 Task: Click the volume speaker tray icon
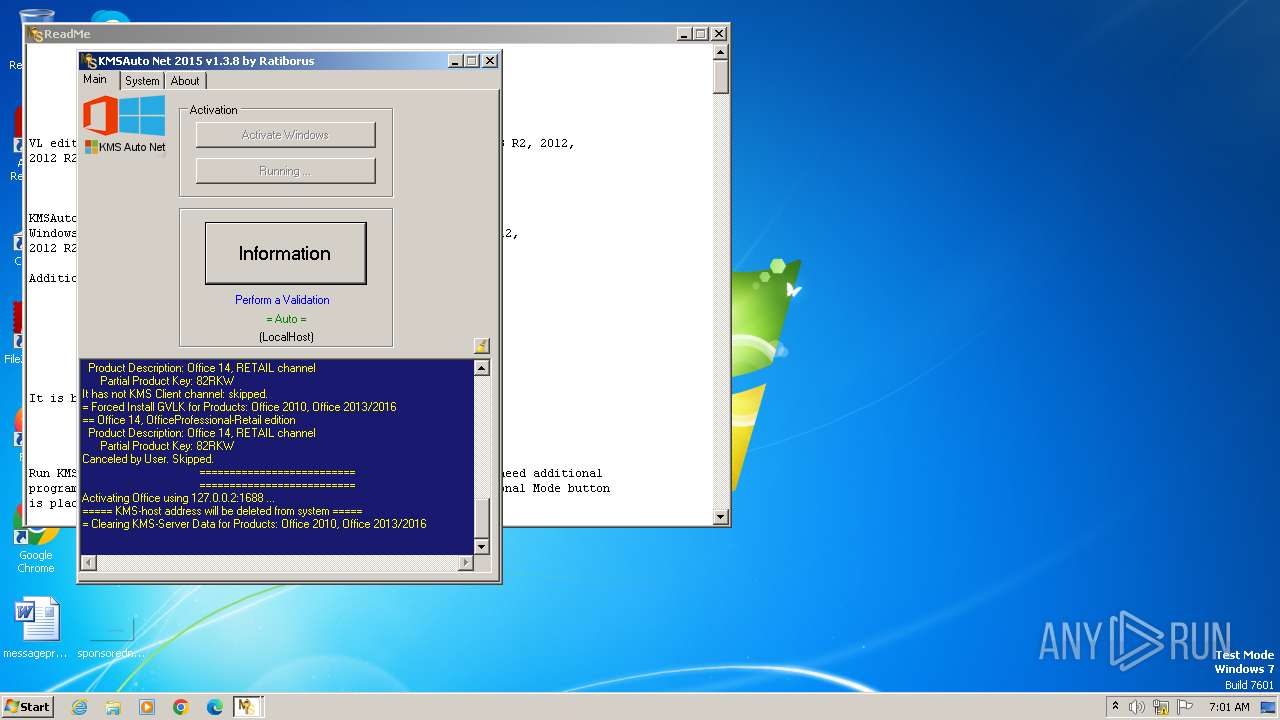coord(1137,707)
